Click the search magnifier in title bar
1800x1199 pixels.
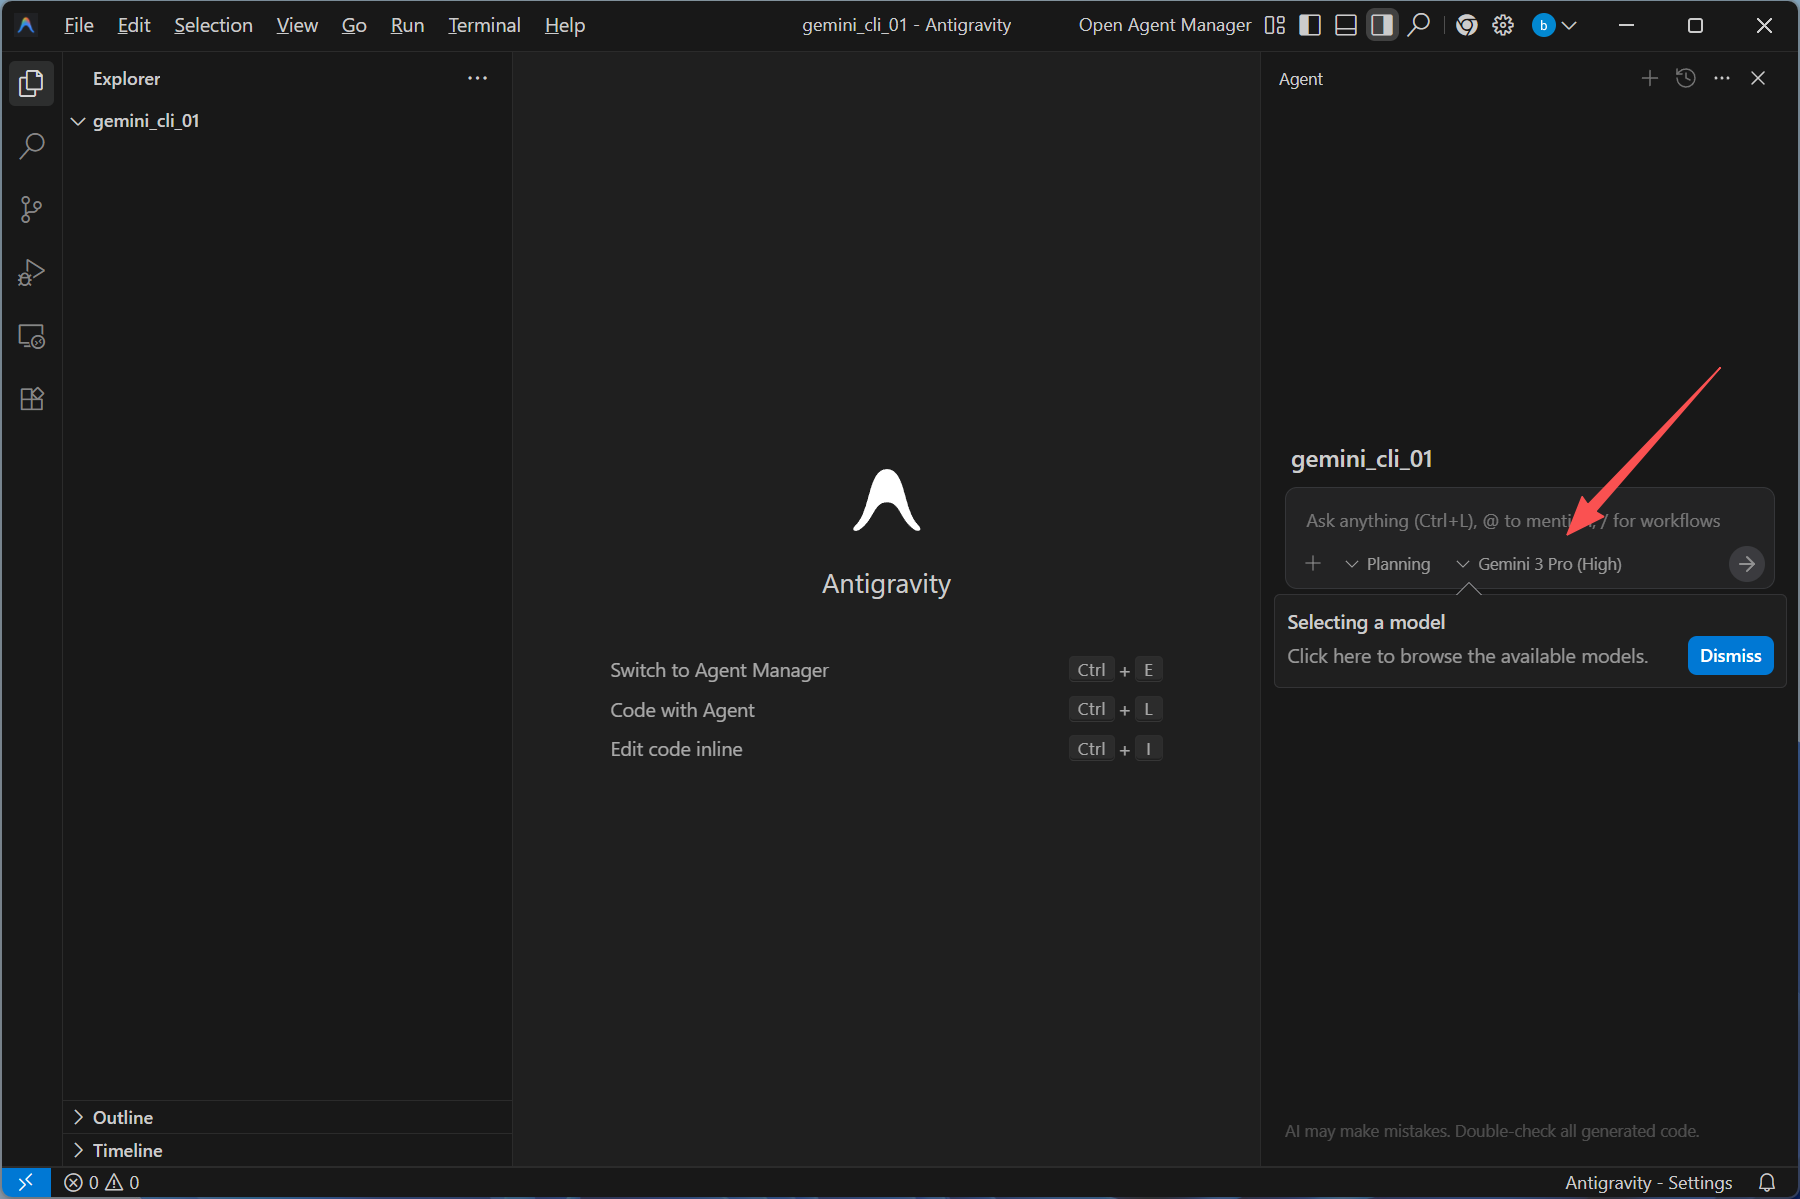(x=1419, y=25)
